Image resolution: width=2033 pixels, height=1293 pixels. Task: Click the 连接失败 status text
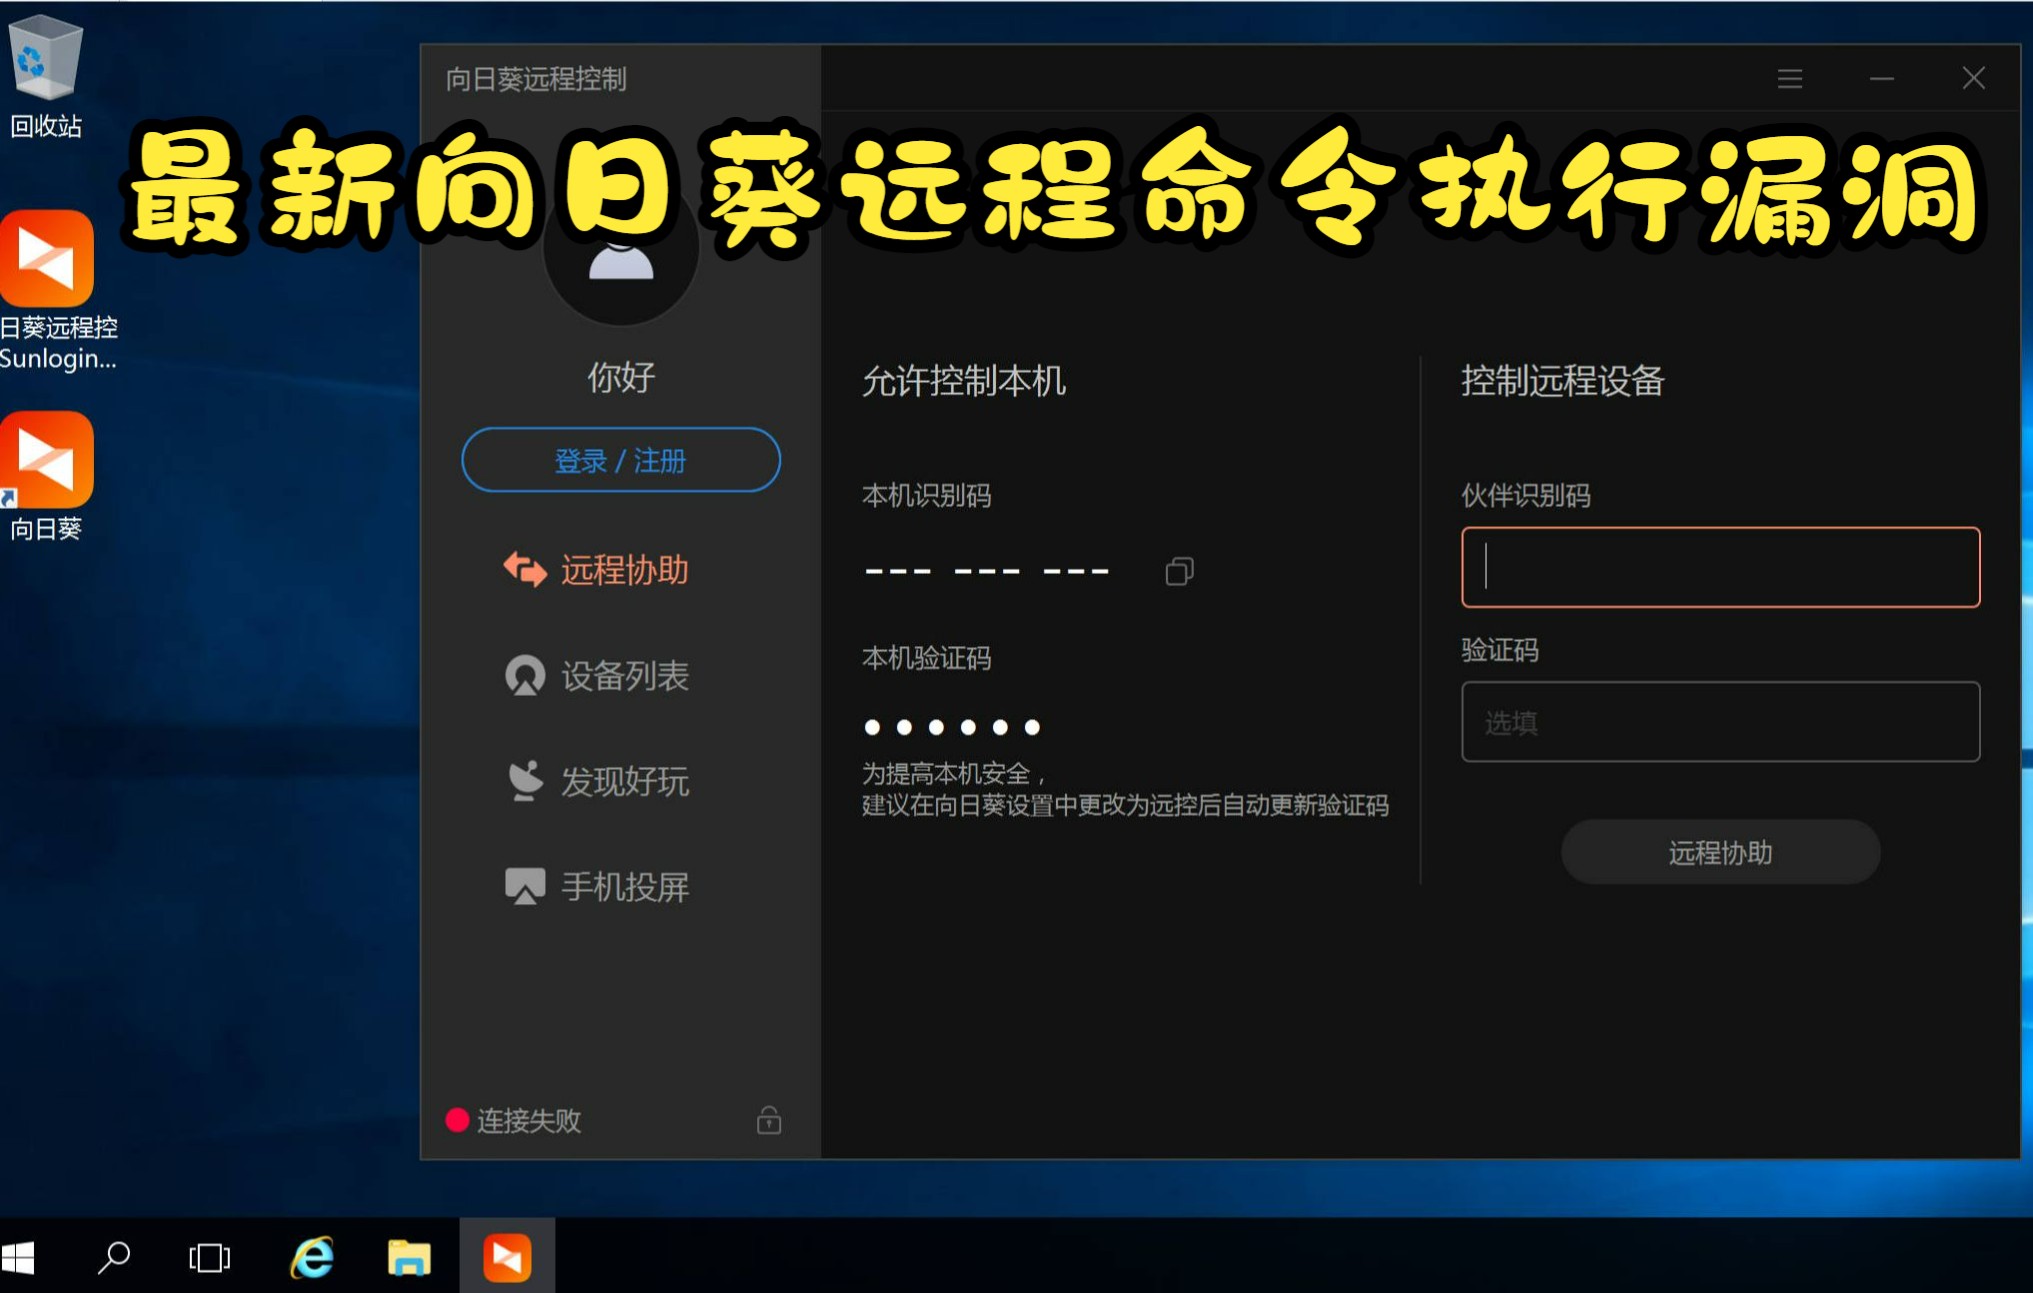(529, 1120)
